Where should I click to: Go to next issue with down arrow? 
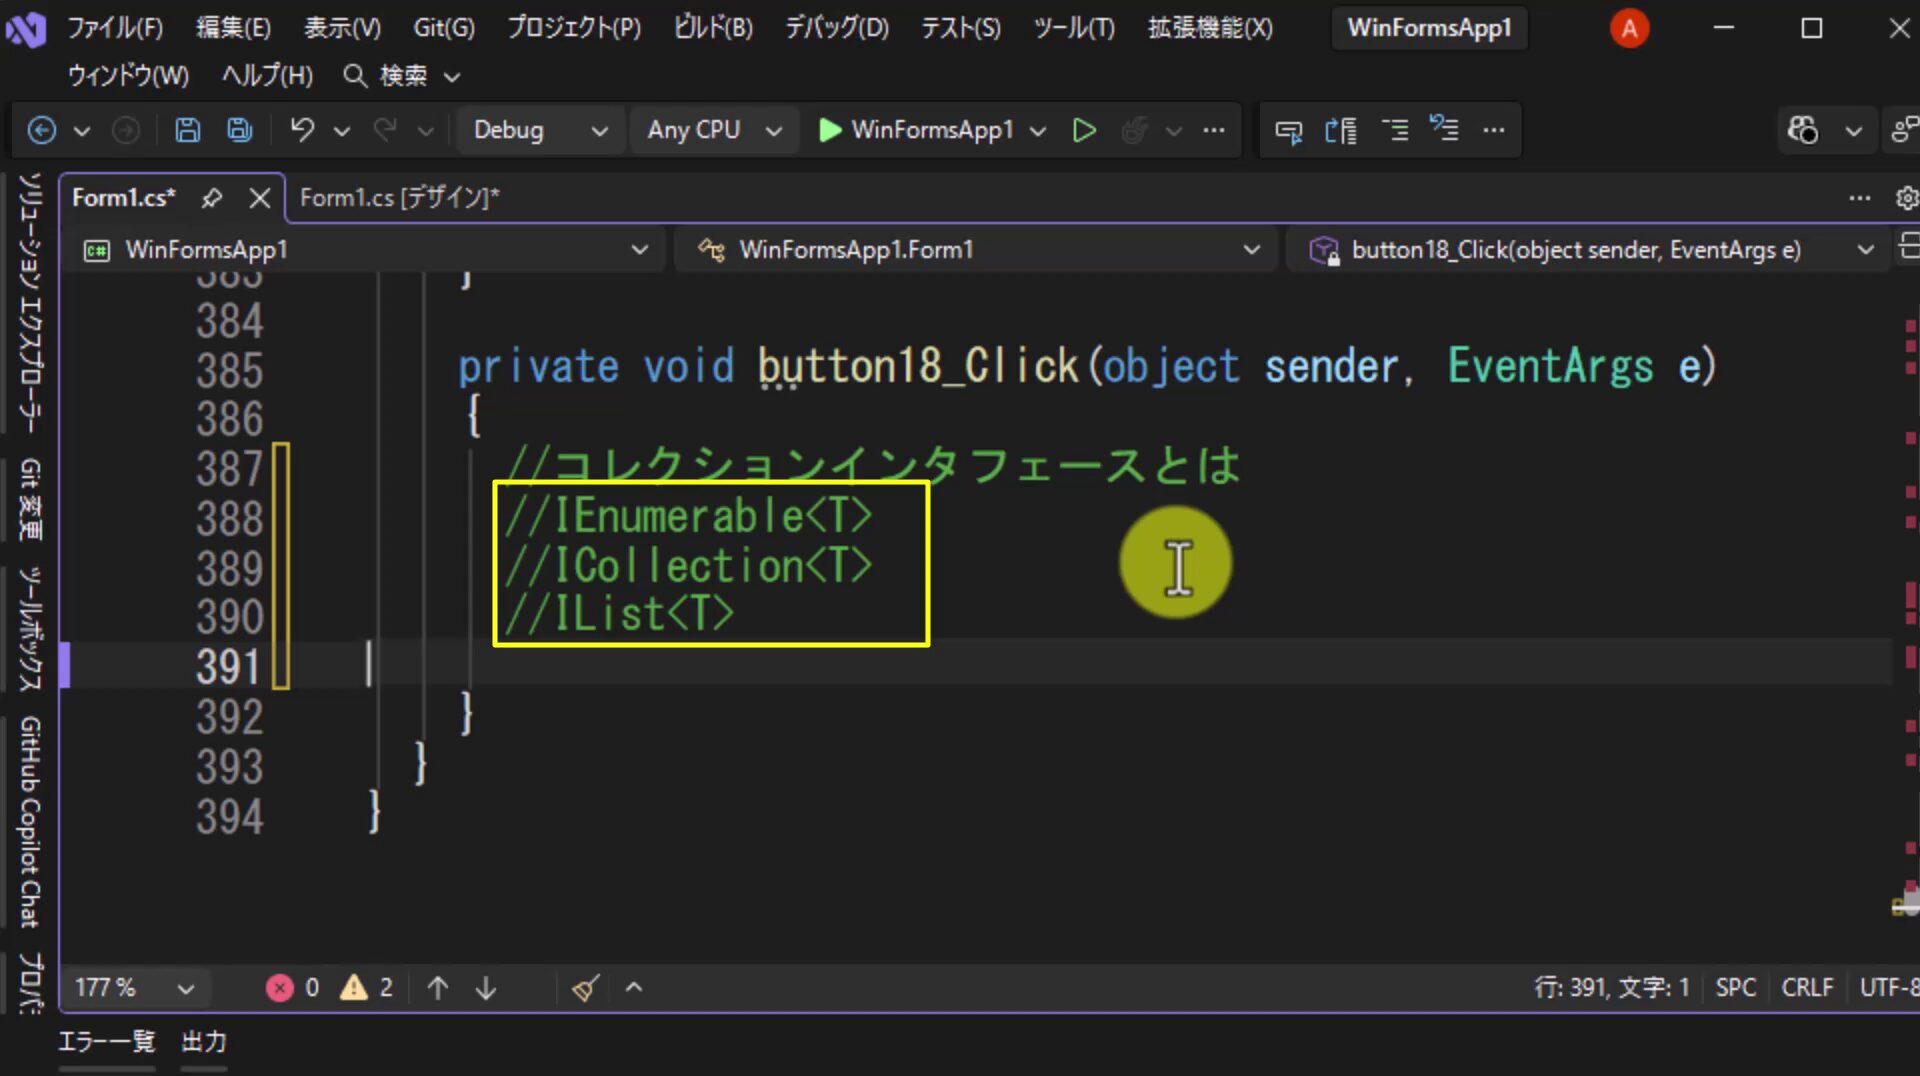[x=486, y=988]
